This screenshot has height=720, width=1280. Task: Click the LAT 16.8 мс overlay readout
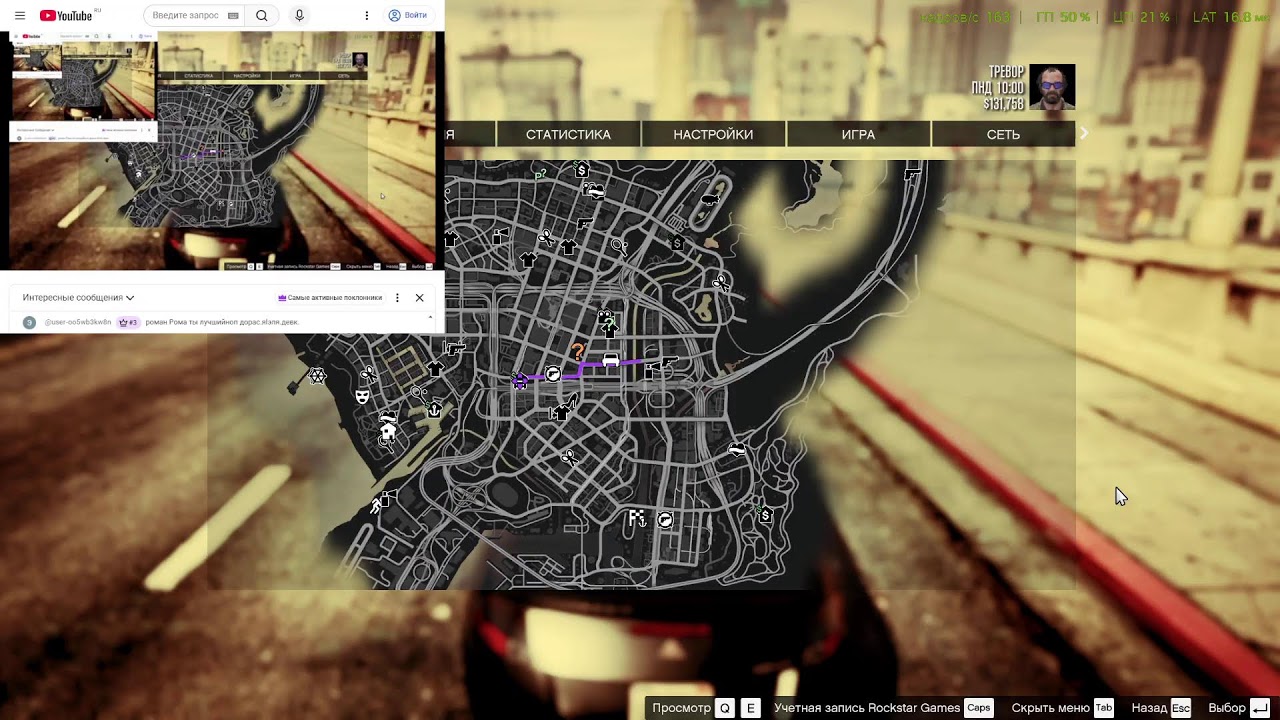click(1231, 17)
